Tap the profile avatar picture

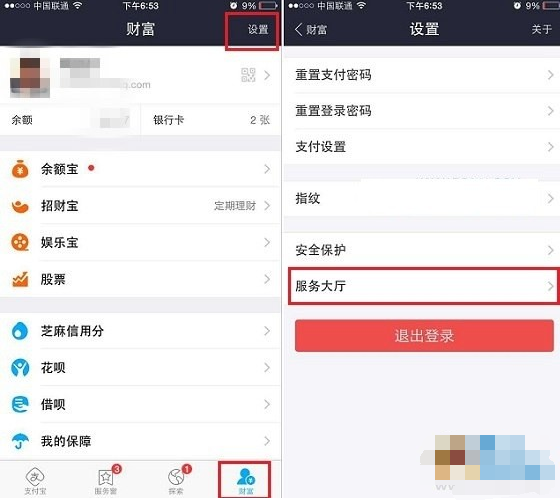30,78
